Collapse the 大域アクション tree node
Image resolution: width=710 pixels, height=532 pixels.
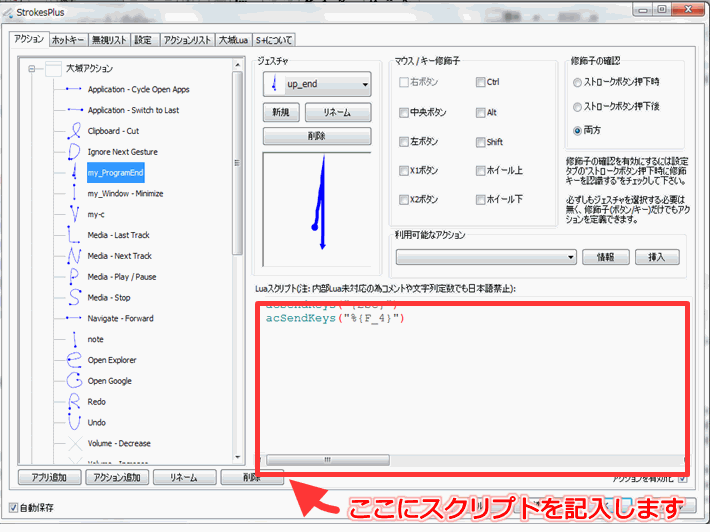click(x=32, y=69)
